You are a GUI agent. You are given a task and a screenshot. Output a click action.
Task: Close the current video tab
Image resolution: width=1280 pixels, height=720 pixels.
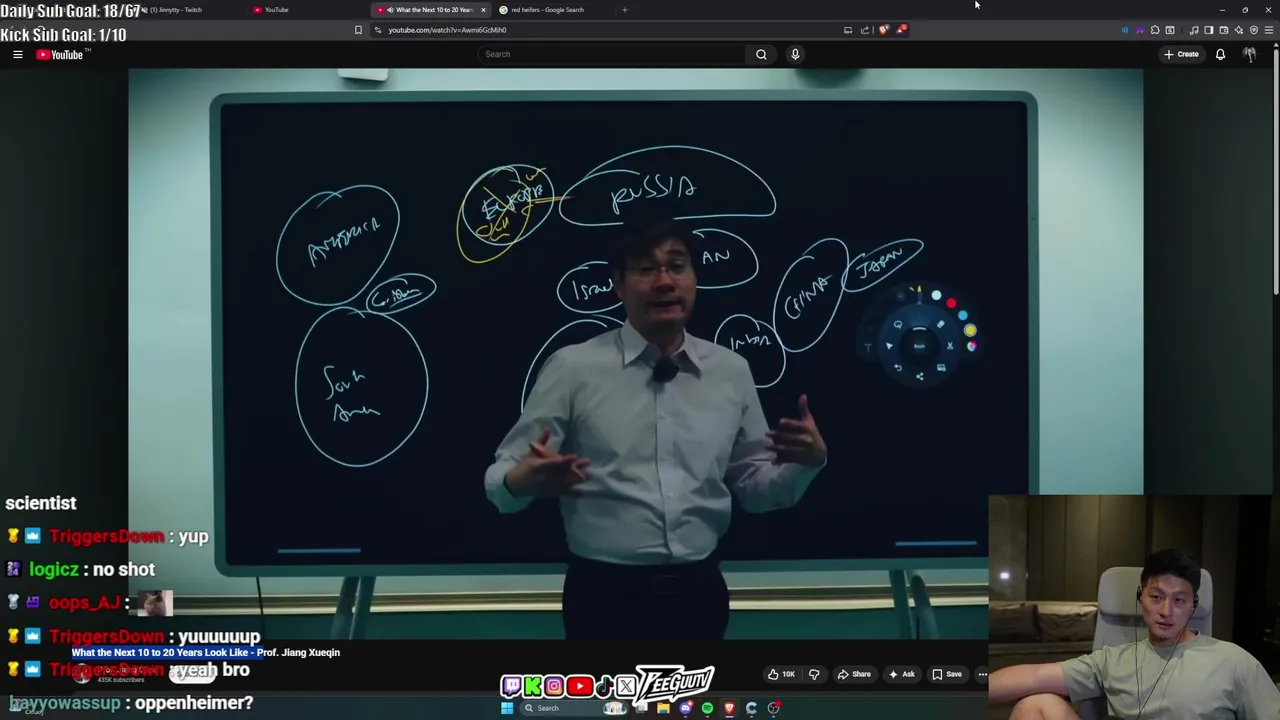[x=483, y=10]
